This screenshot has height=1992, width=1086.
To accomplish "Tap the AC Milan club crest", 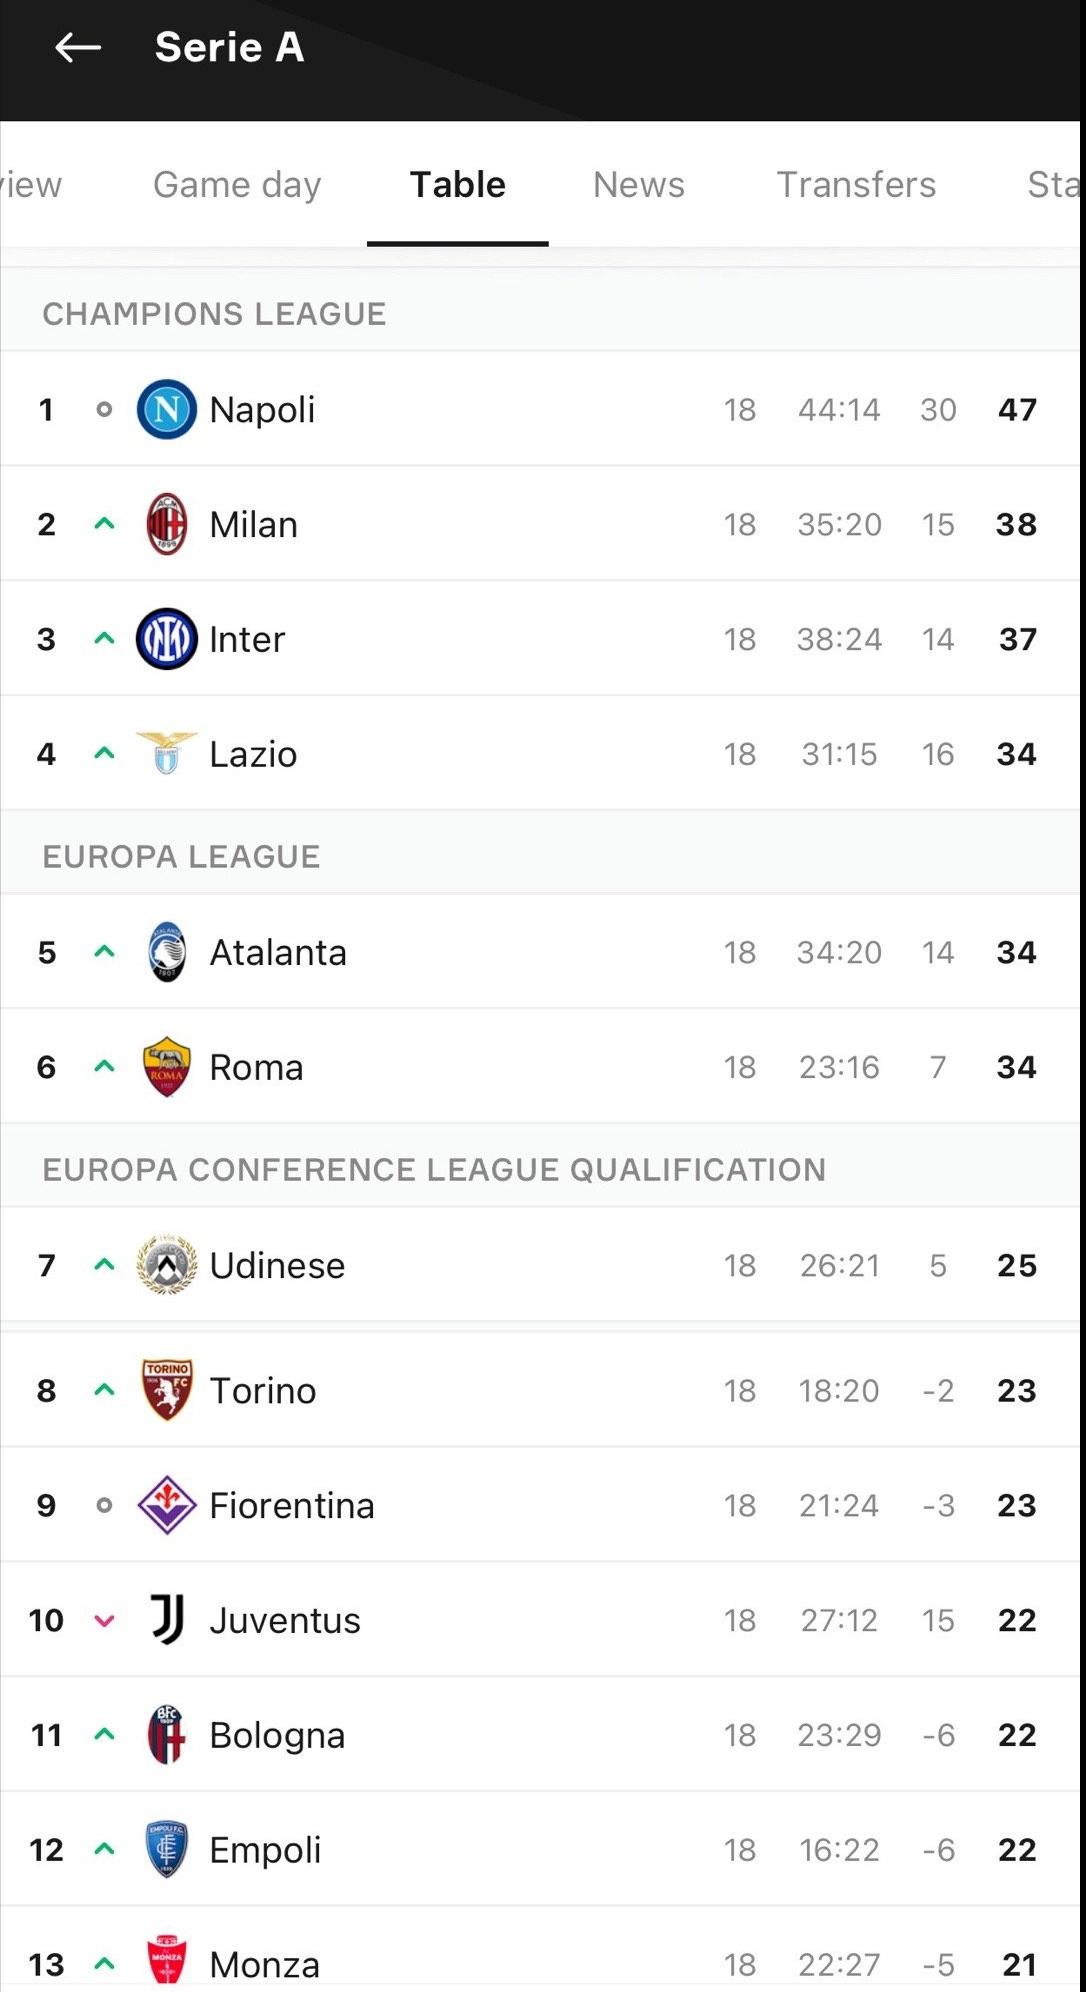I will pyautogui.click(x=166, y=524).
